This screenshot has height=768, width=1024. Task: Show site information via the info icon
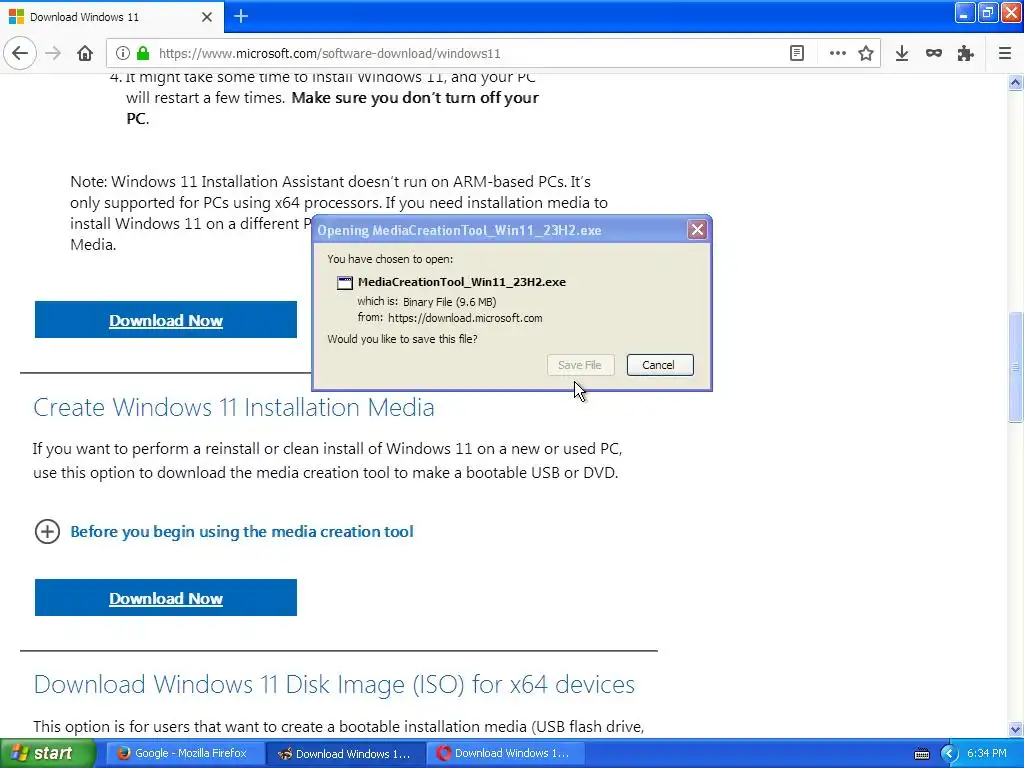tap(122, 54)
